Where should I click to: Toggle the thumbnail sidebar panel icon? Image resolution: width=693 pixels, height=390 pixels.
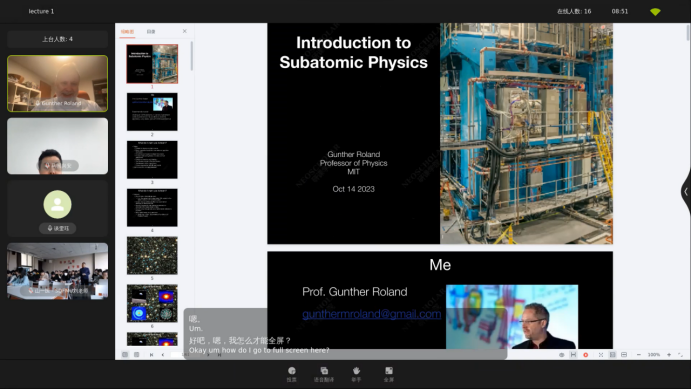pyautogui.click(x=125, y=355)
